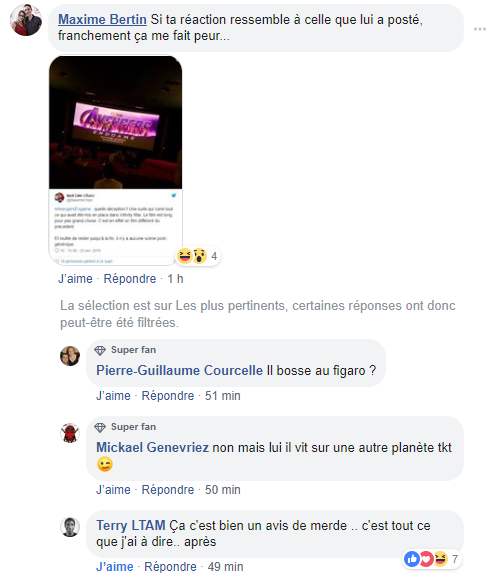The height and width of the screenshot is (582, 488).
Task: Open the Avengers Endgame attached image
Action: (x=115, y=160)
